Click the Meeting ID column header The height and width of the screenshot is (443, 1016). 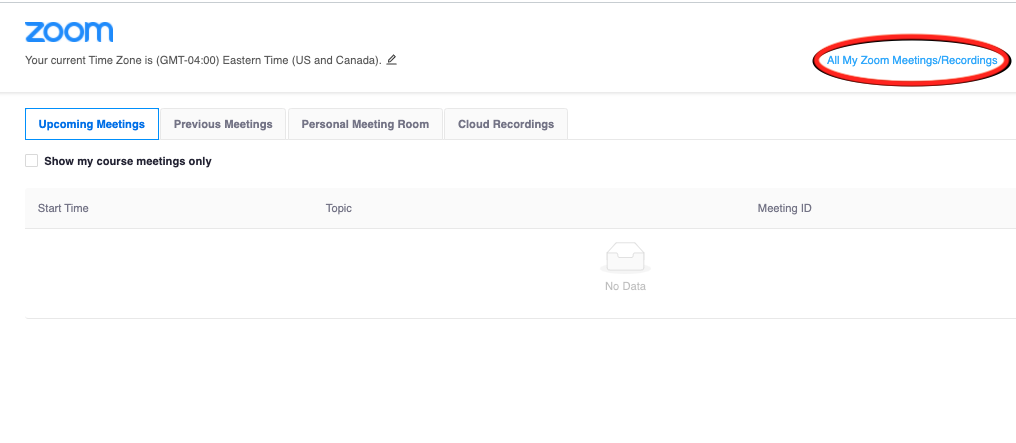click(784, 209)
